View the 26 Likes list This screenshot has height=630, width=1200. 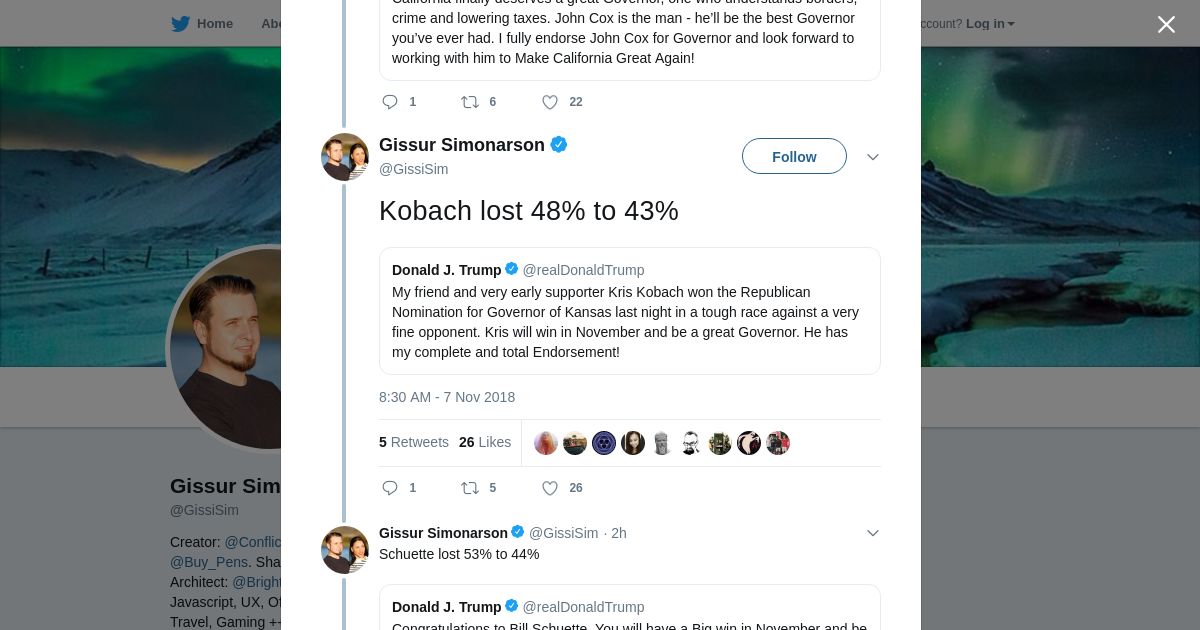[485, 442]
